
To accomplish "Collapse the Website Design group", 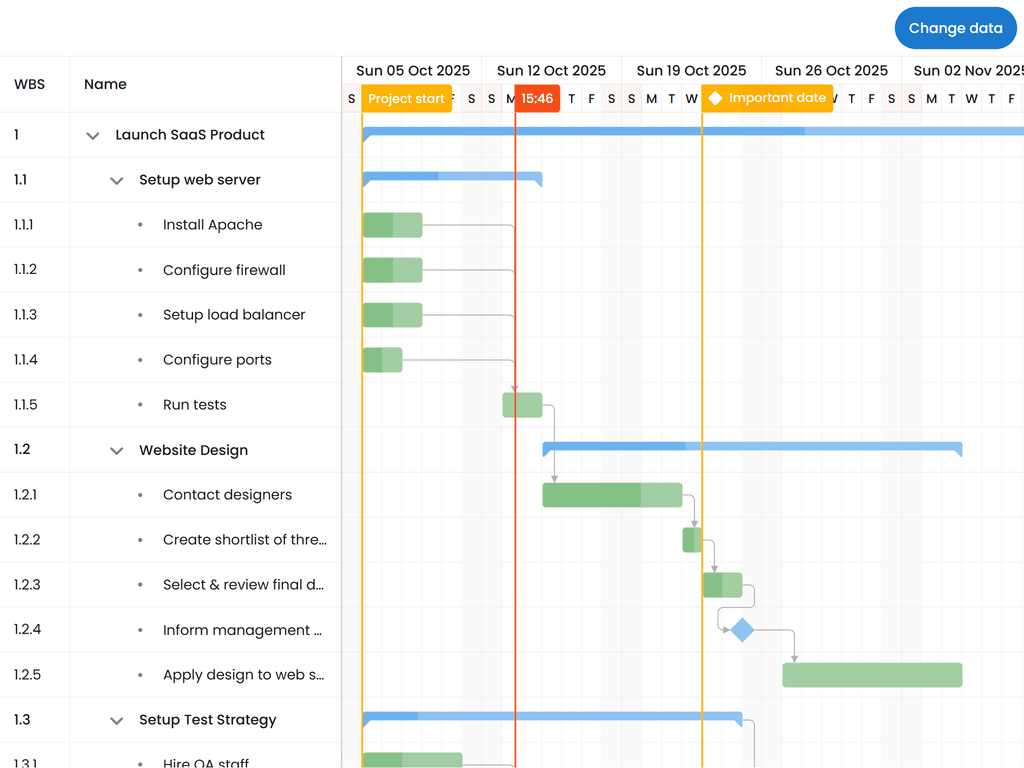I will coord(116,450).
